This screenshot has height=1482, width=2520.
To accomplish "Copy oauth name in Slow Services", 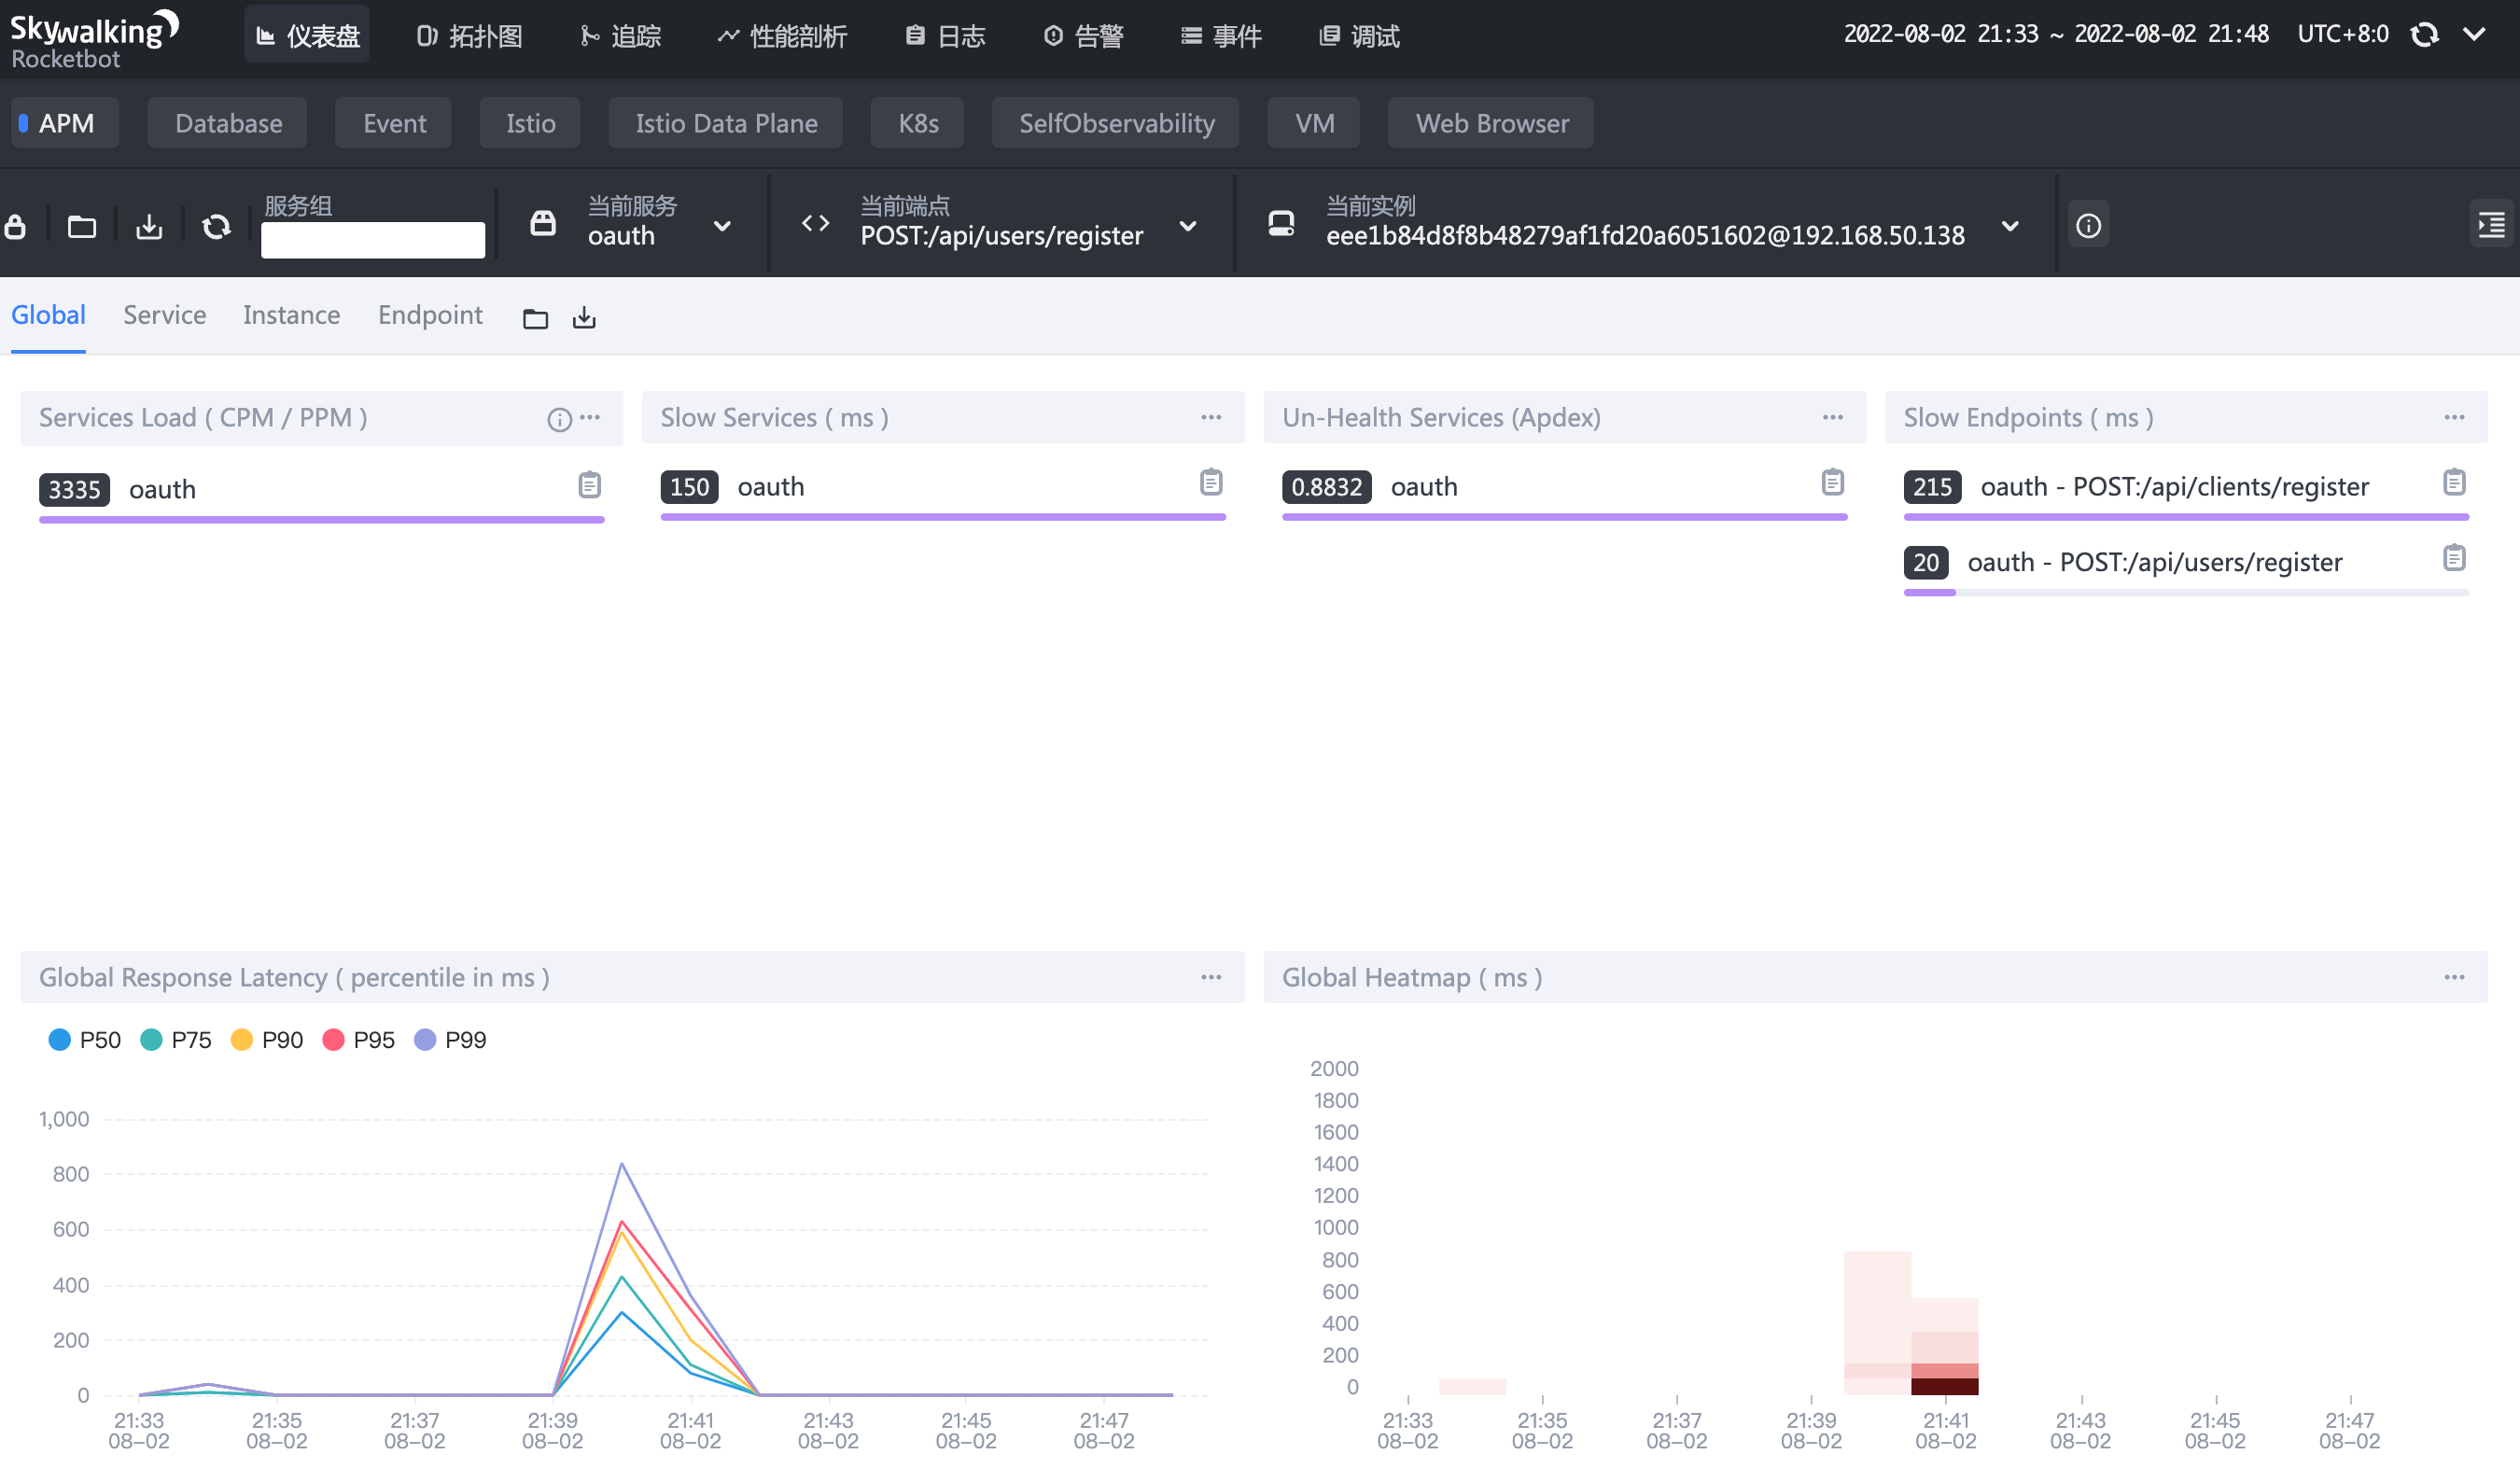I will (1211, 482).
